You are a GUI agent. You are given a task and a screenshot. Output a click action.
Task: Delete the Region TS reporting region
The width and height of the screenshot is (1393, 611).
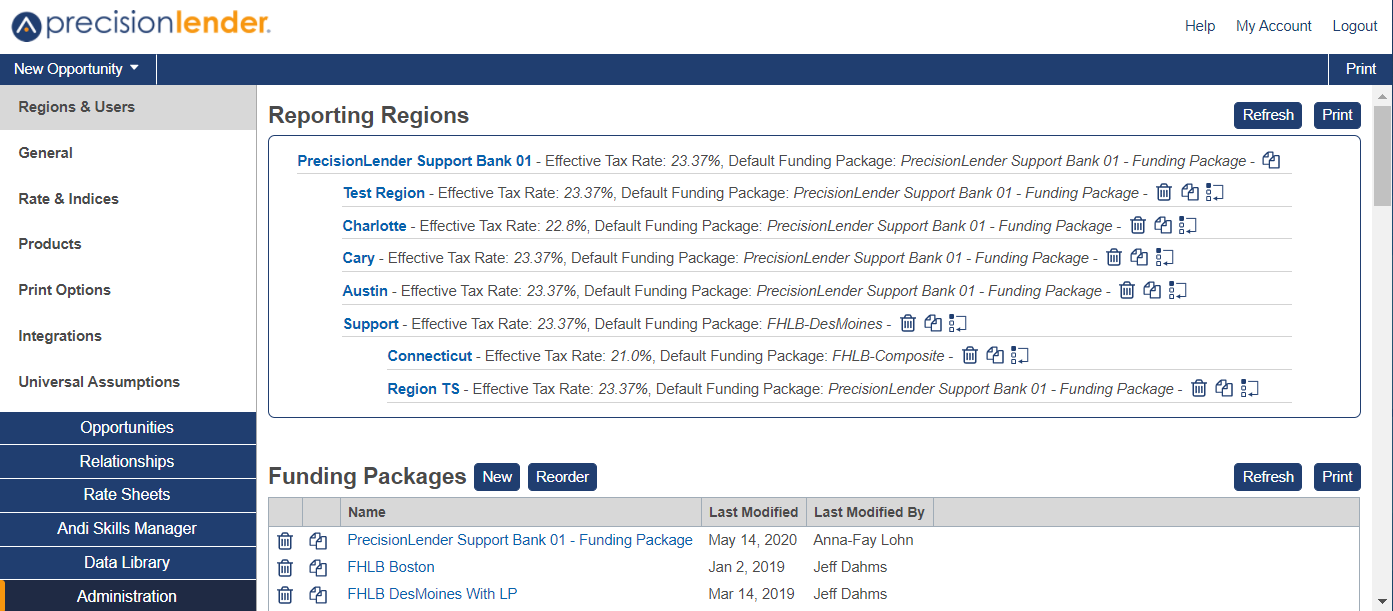click(x=1199, y=388)
